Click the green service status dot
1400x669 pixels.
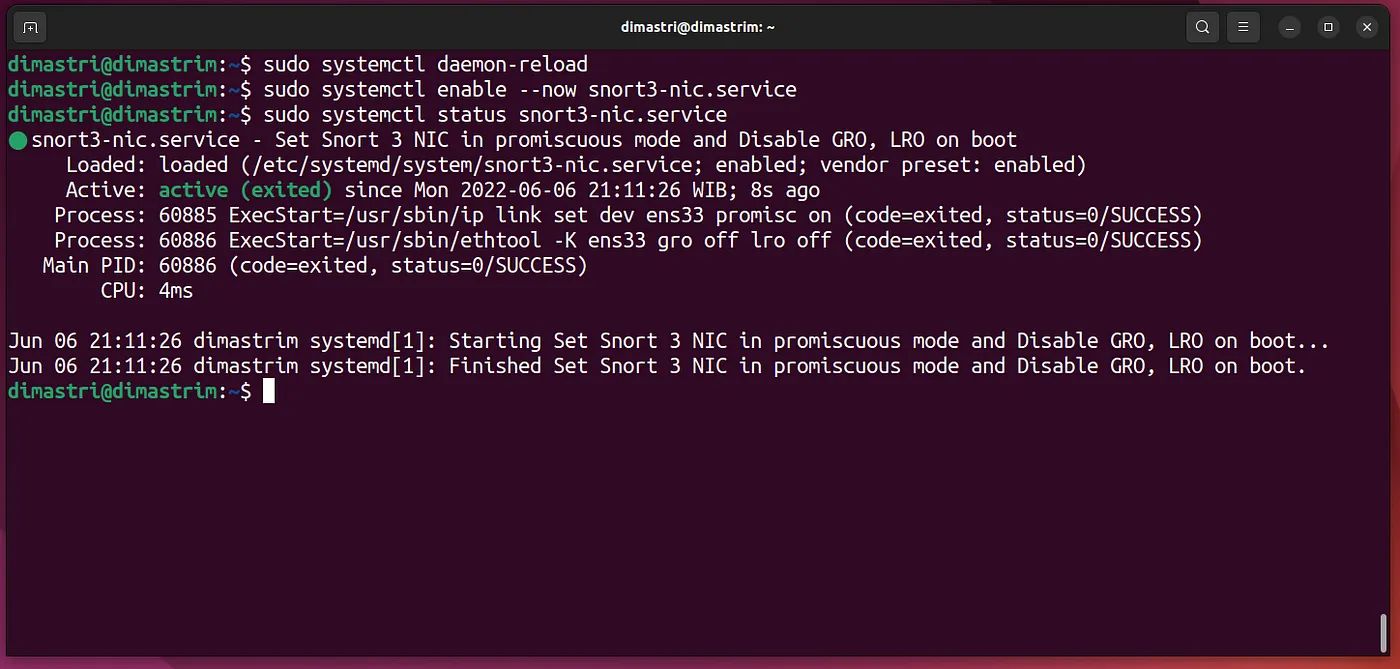pyautogui.click(x=17, y=141)
